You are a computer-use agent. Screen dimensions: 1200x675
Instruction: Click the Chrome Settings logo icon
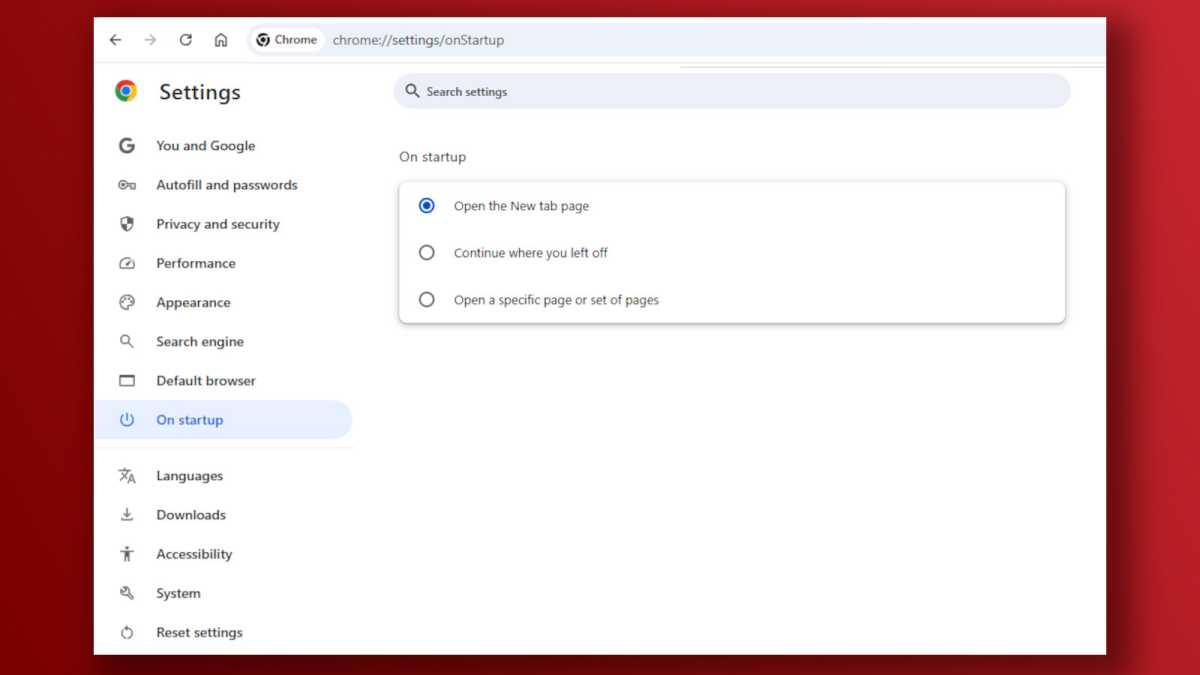[124, 89]
